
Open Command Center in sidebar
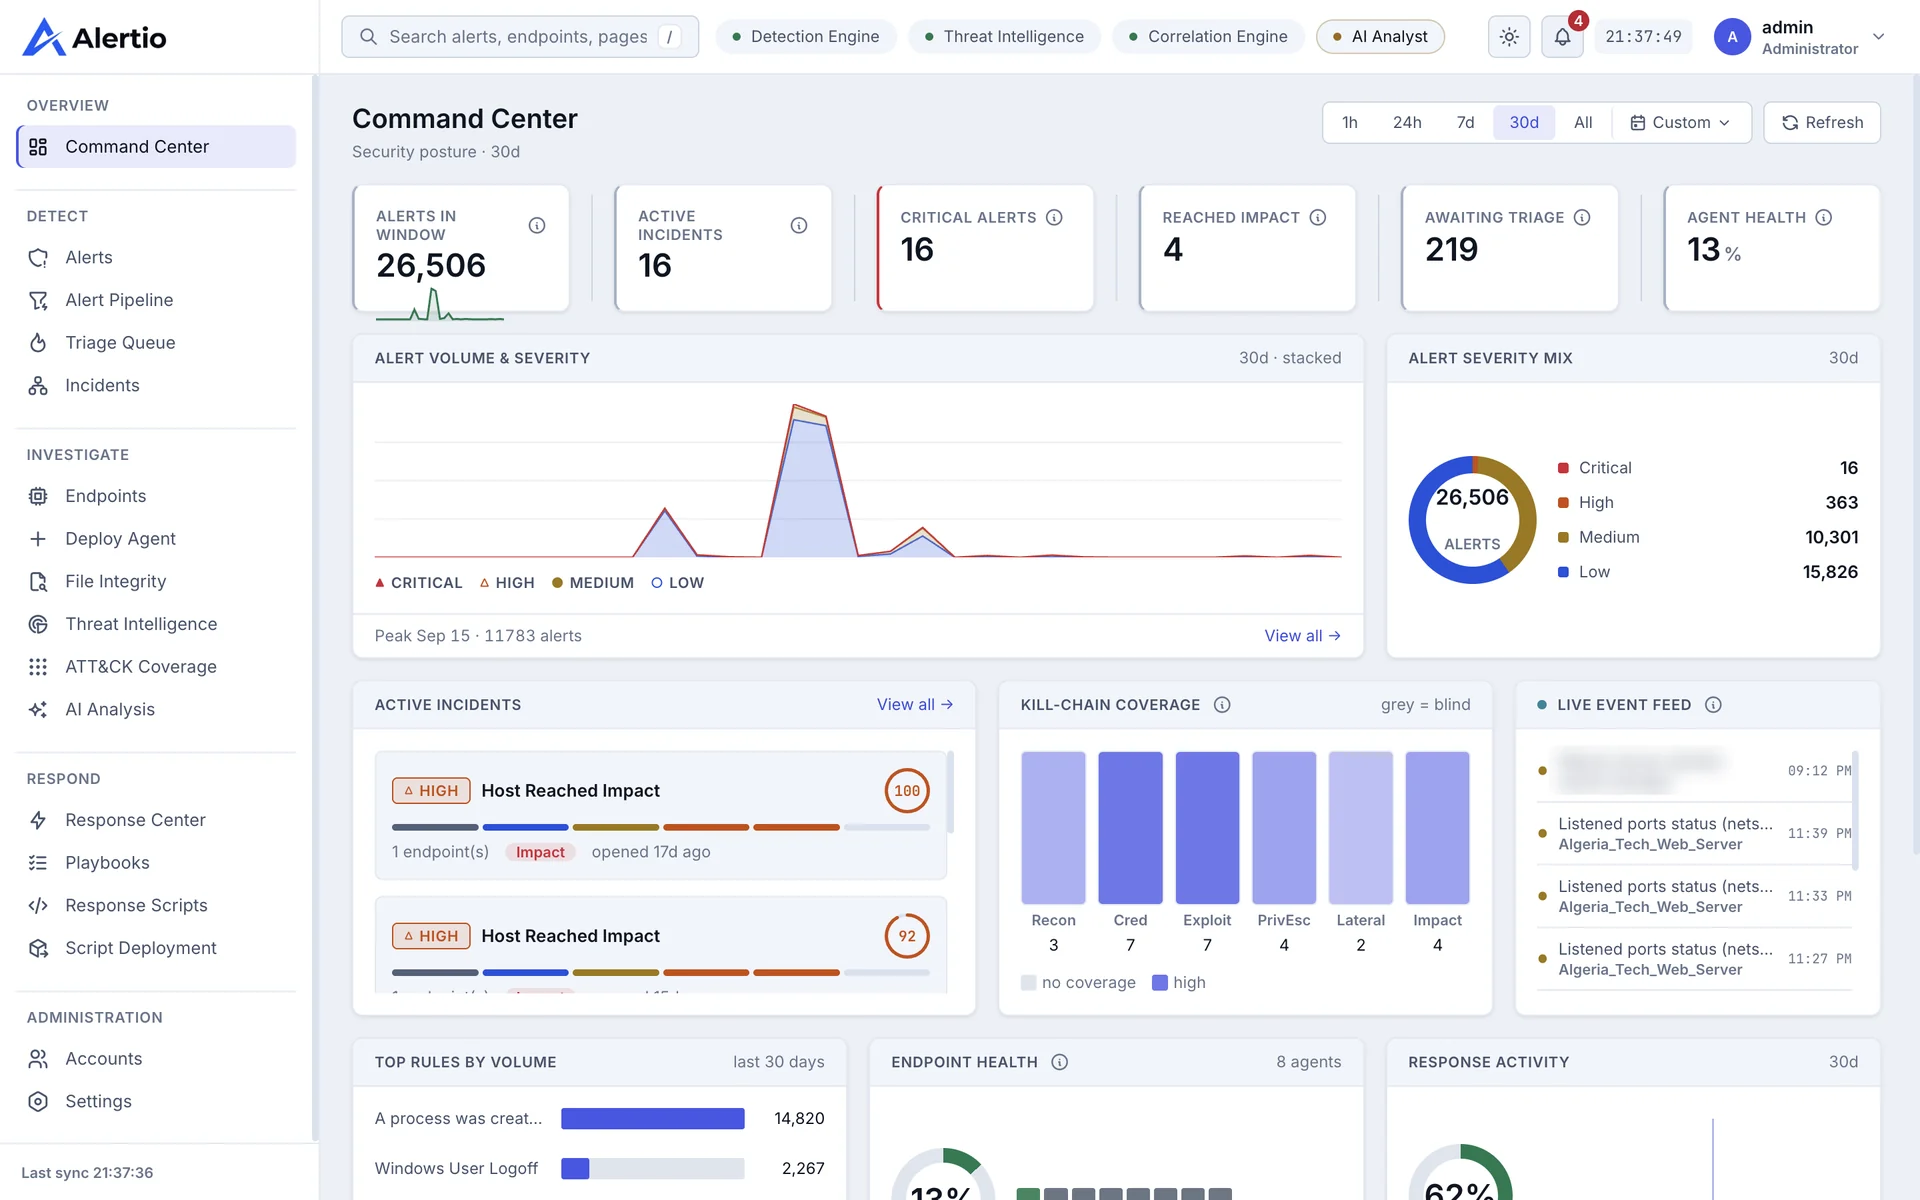pyautogui.click(x=156, y=147)
